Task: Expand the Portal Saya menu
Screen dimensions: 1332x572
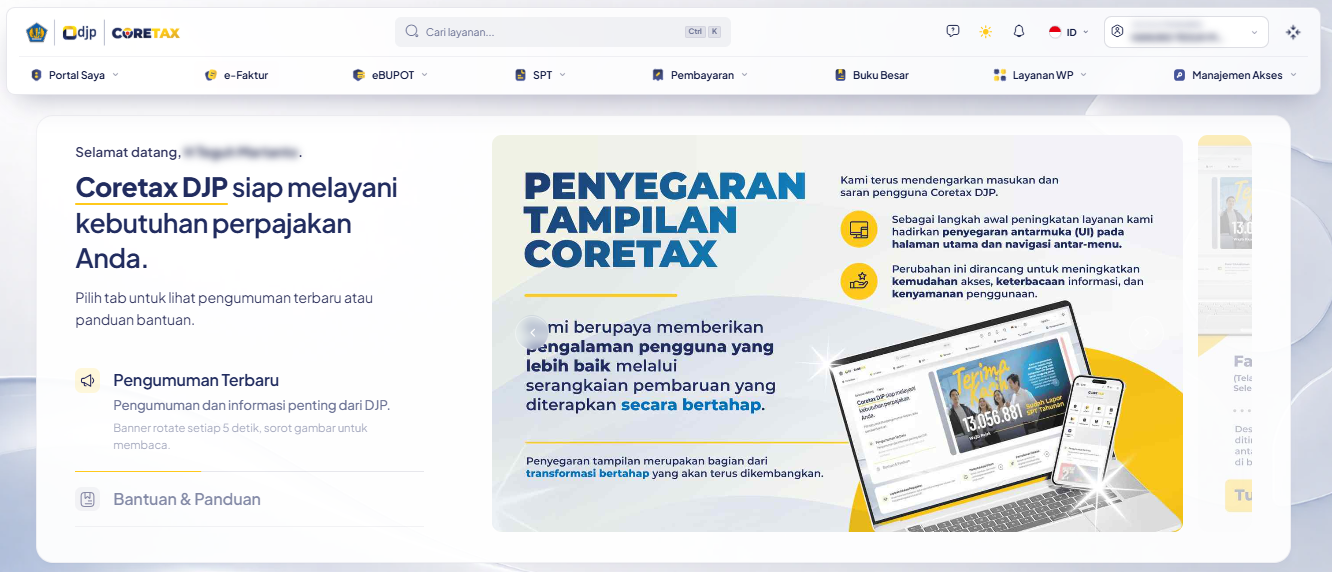Action: pyautogui.click(x=74, y=75)
